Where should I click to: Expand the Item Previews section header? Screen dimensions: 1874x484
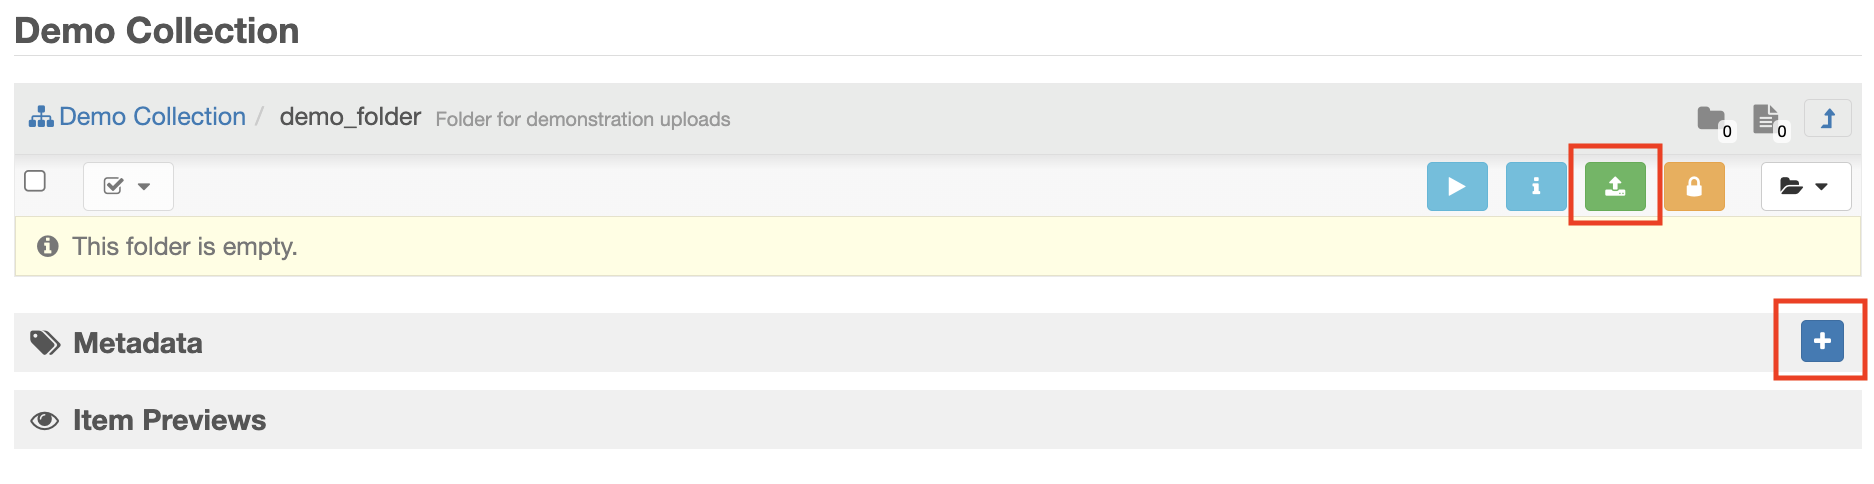coord(169,420)
